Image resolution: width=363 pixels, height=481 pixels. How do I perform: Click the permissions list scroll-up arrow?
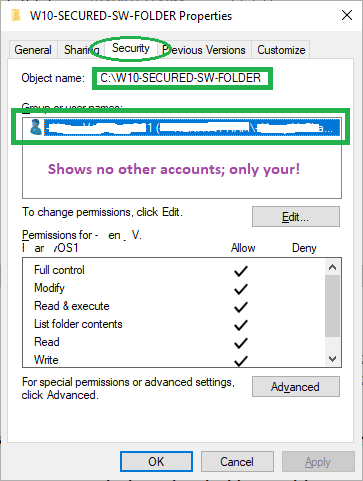tap(332, 267)
